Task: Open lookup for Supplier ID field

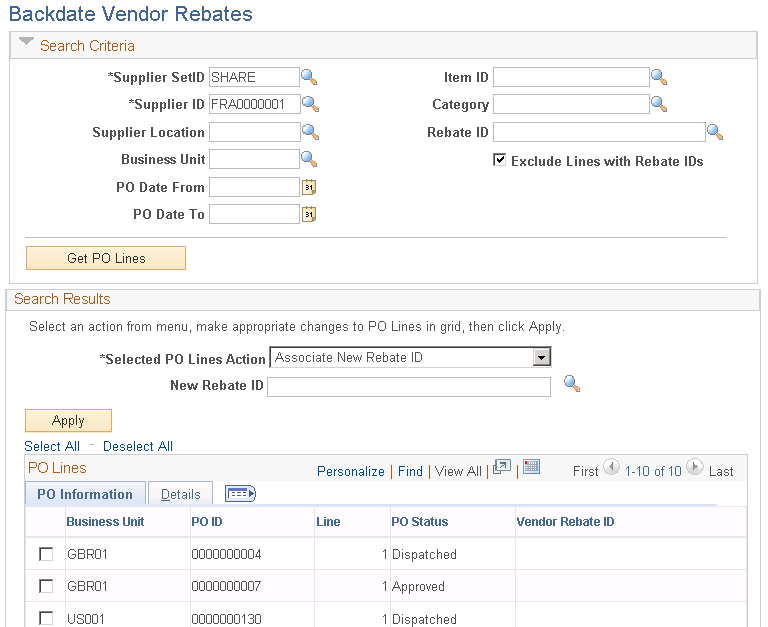Action: [x=311, y=104]
